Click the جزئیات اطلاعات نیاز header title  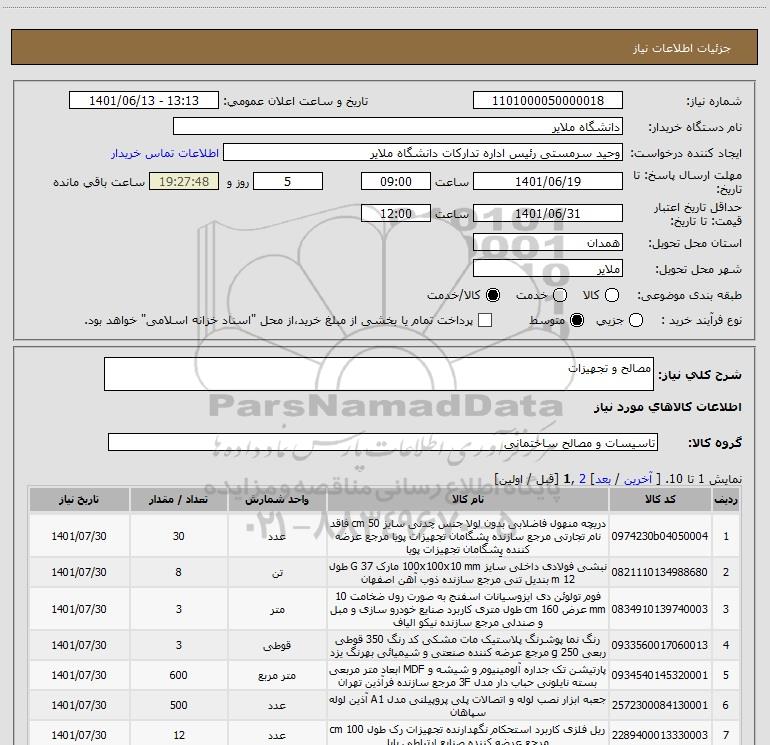coord(682,48)
